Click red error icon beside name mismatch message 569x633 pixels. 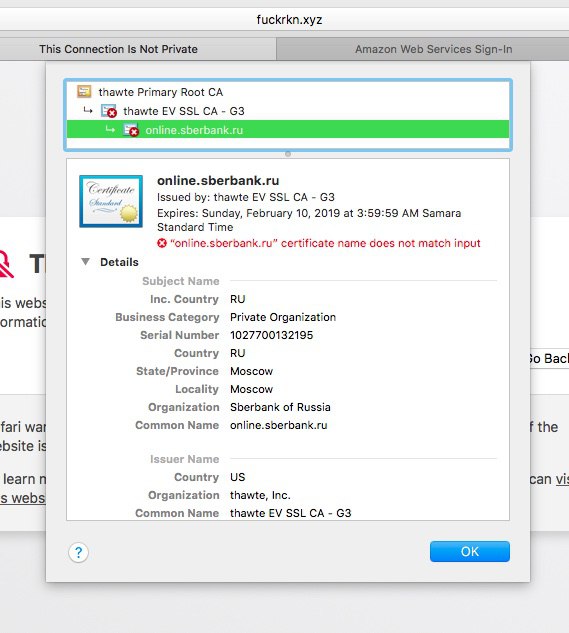(x=162, y=243)
